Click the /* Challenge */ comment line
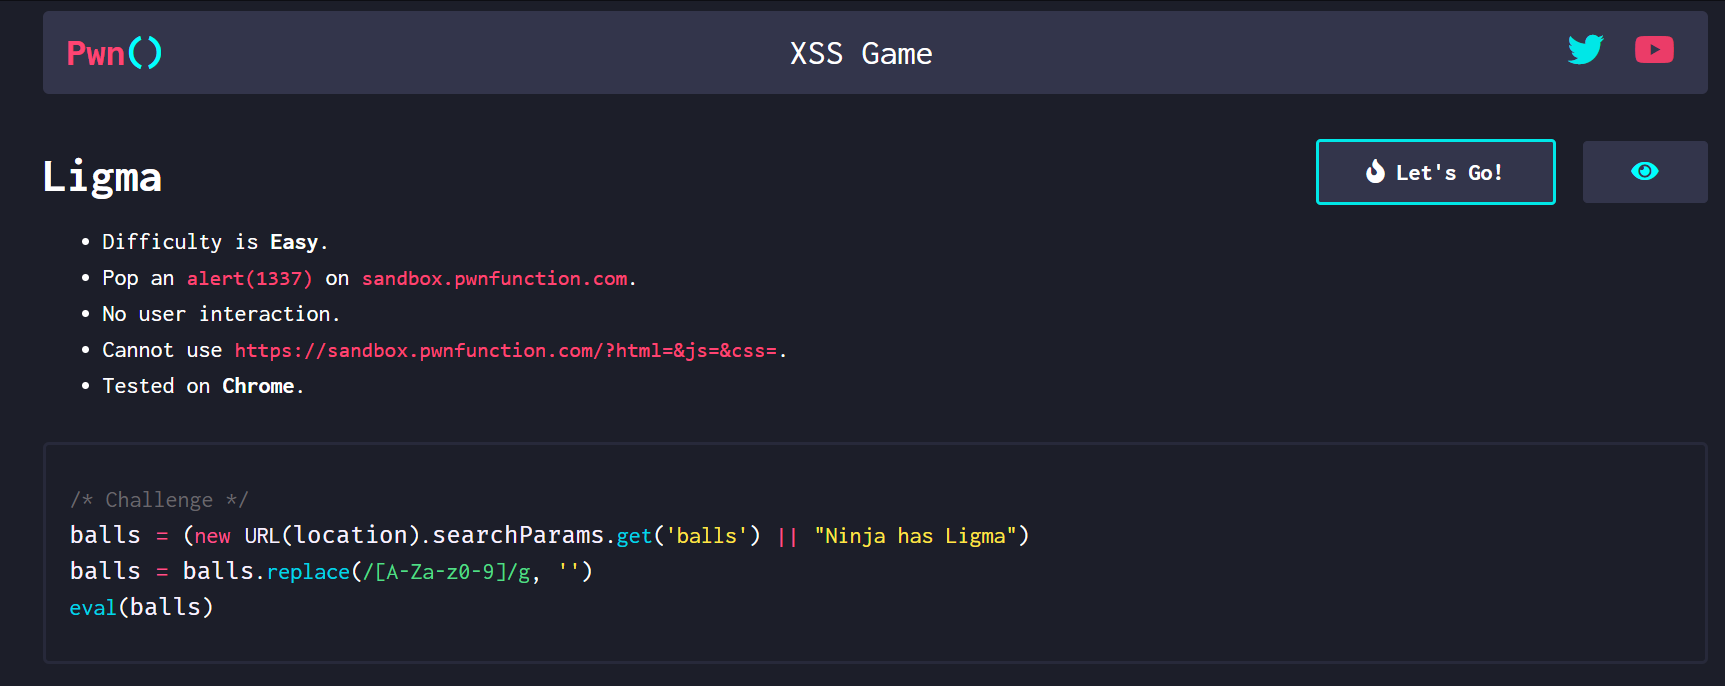The width and height of the screenshot is (1725, 686). pyautogui.click(x=159, y=500)
